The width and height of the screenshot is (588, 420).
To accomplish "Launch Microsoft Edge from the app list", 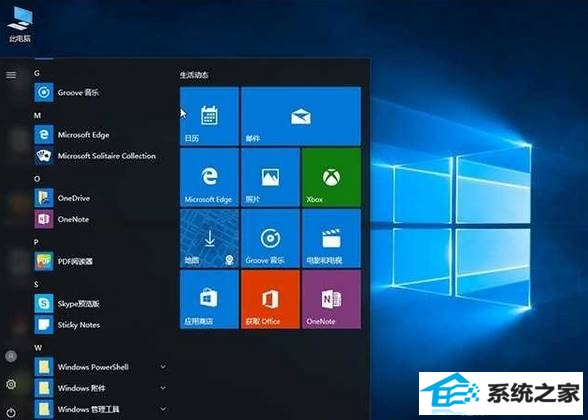I will (x=100, y=135).
